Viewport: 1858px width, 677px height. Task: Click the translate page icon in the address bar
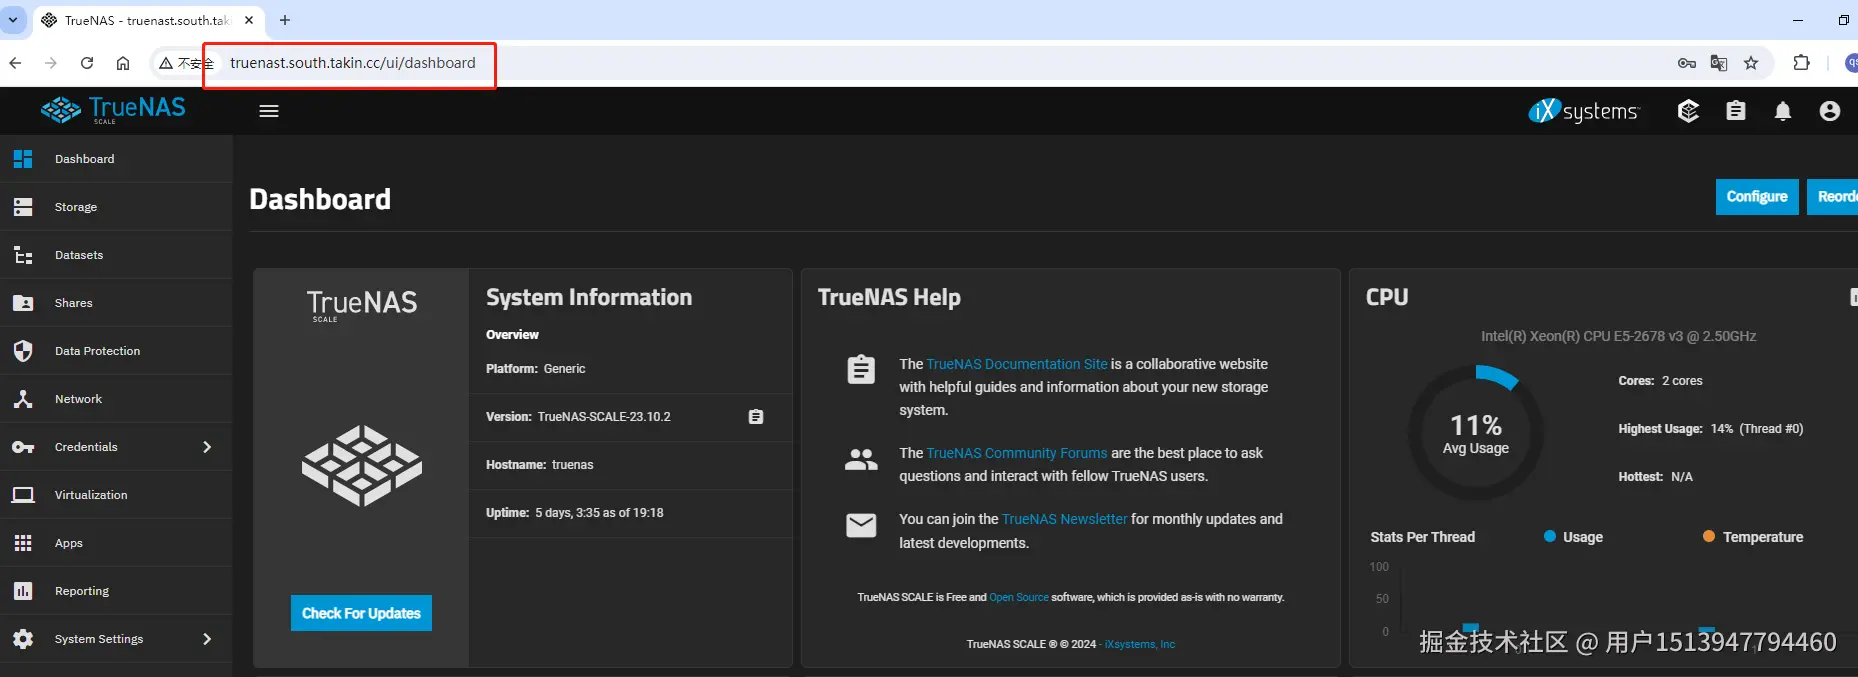click(x=1719, y=63)
